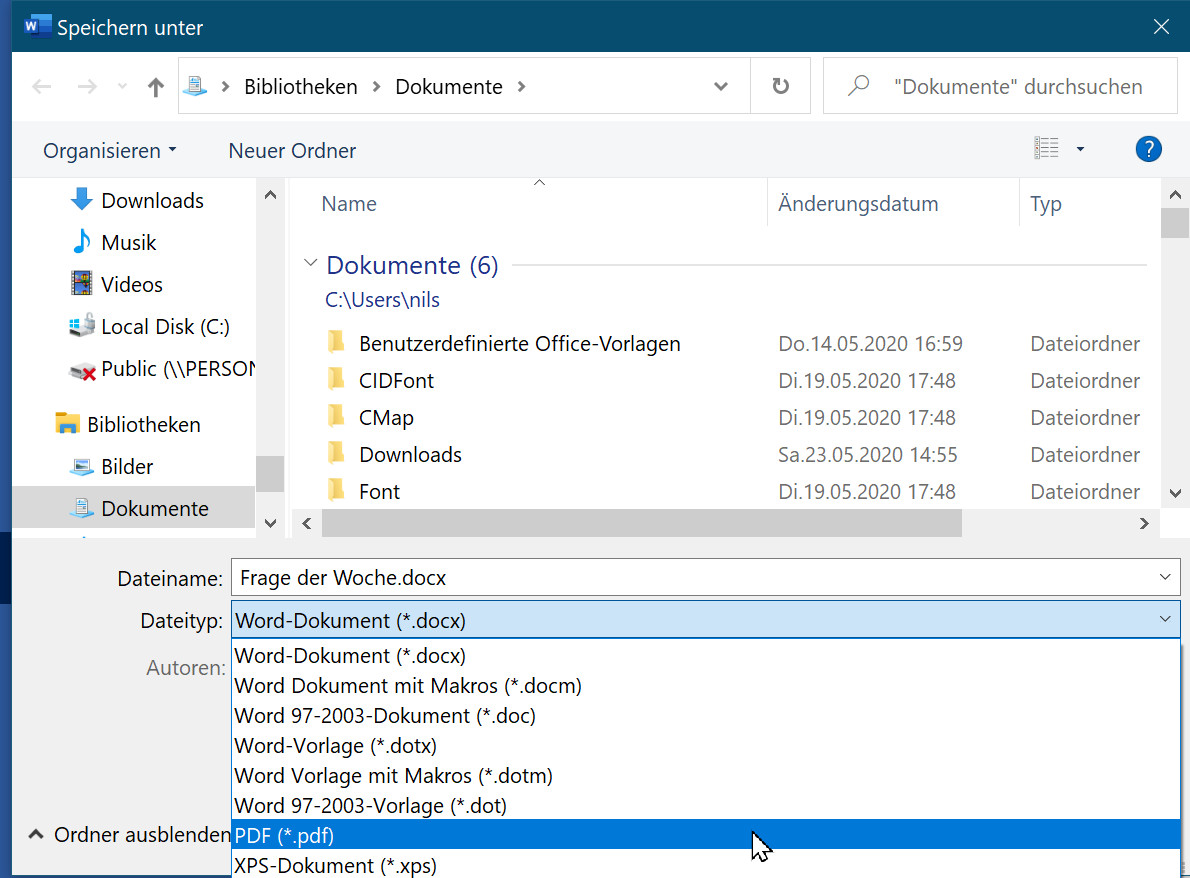The height and width of the screenshot is (878, 1190).
Task: Open the view options dropdown arrow
Action: (1080, 150)
